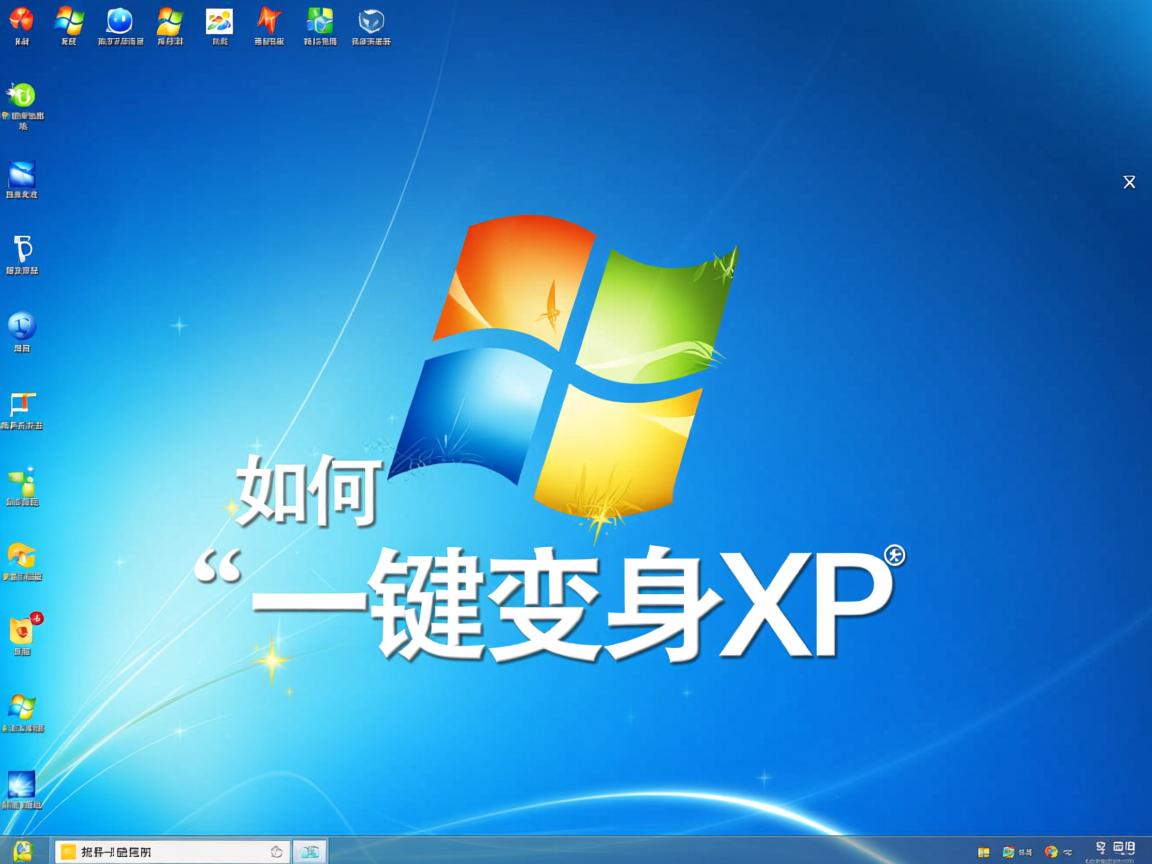Open the green recycle-style icon on the left
Image resolution: width=1152 pixels, height=864 pixels.
click(22, 95)
